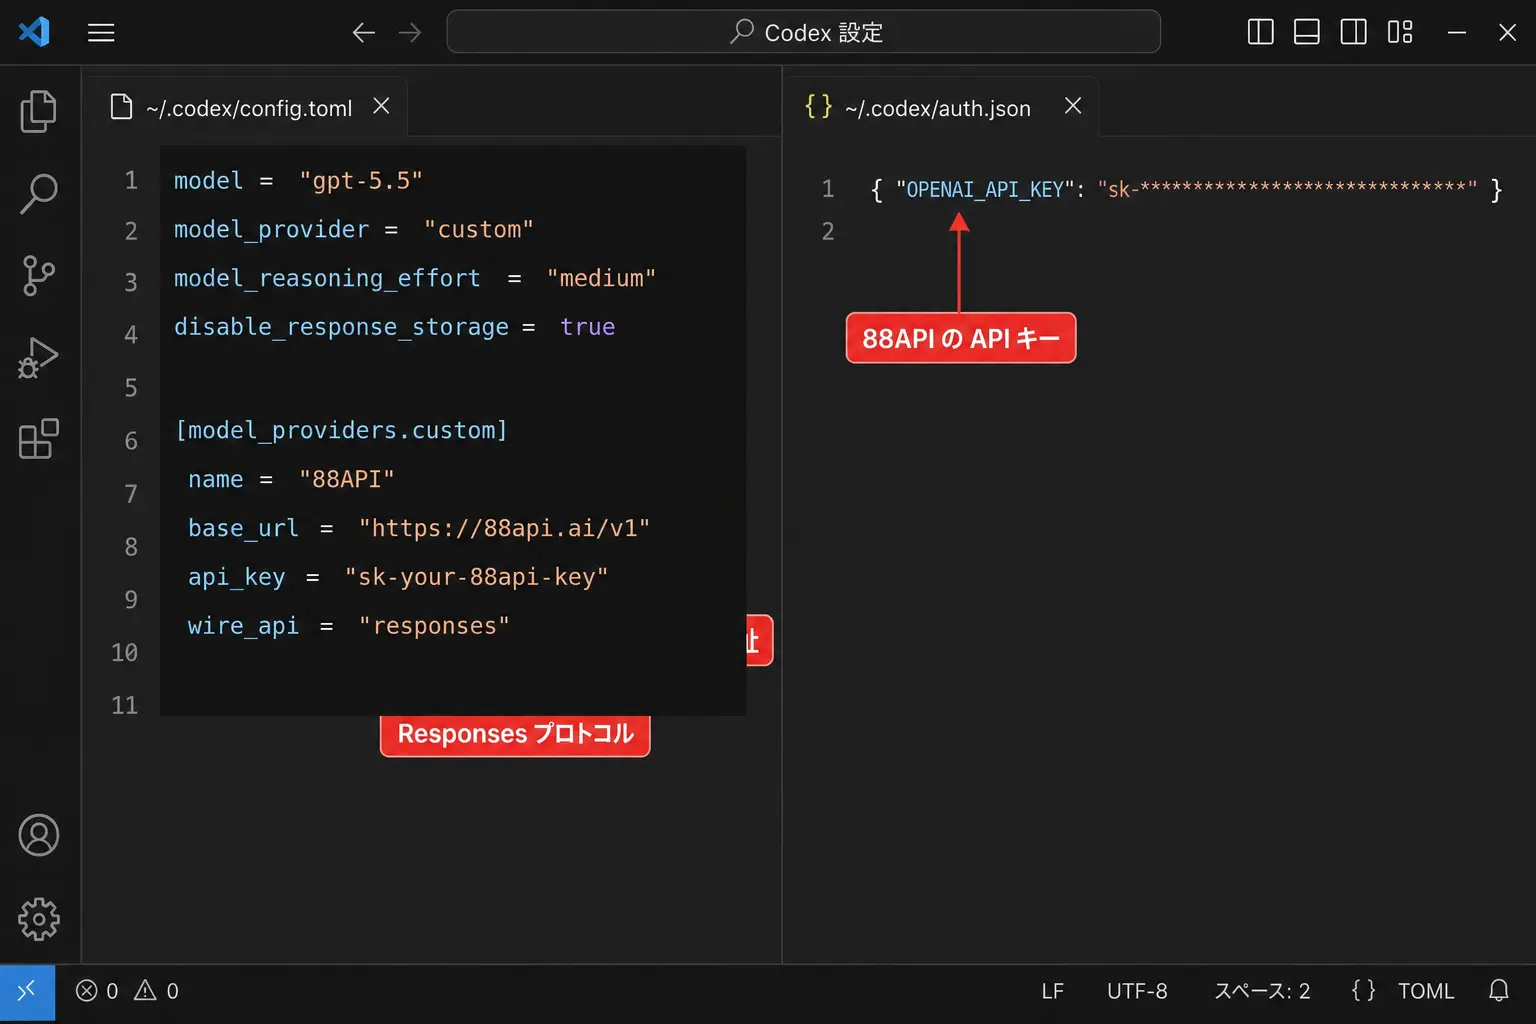Click the "88API" name value
The height and width of the screenshot is (1024, 1536).
[347, 479]
